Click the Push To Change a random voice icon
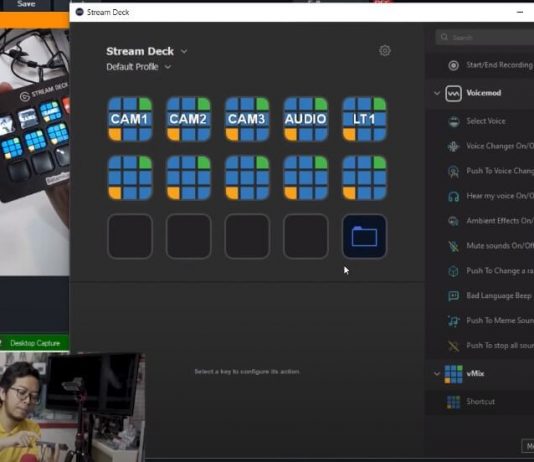The height and width of the screenshot is (462, 534). tap(453, 271)
